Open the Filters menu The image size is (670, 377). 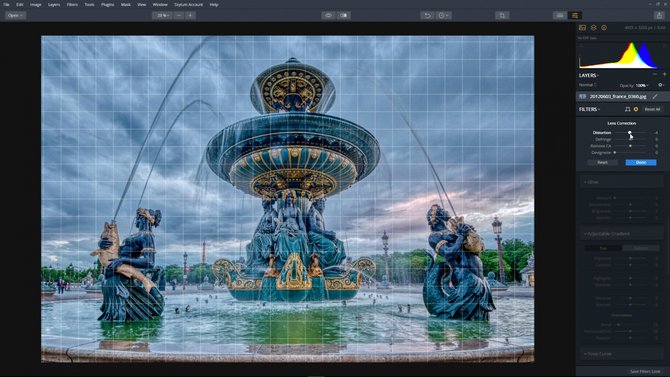pos(72,5)
